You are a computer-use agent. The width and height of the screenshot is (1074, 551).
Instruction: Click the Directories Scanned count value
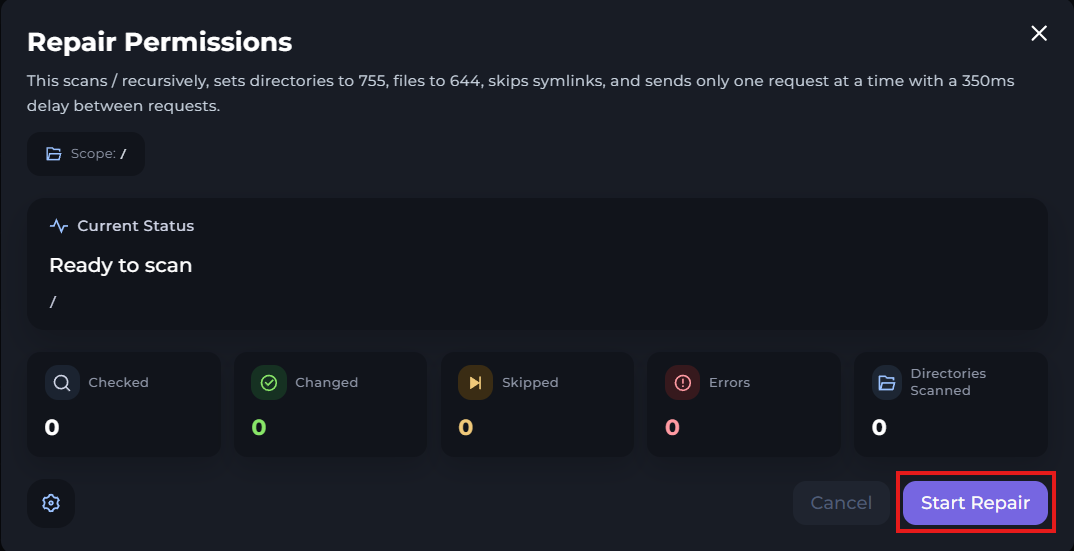879,428
